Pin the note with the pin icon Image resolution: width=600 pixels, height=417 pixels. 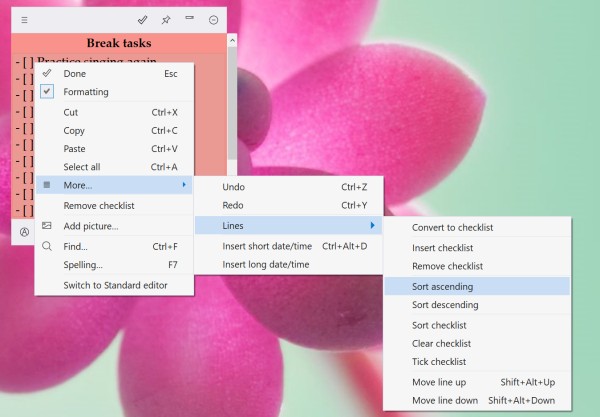(x=166, y=20)
